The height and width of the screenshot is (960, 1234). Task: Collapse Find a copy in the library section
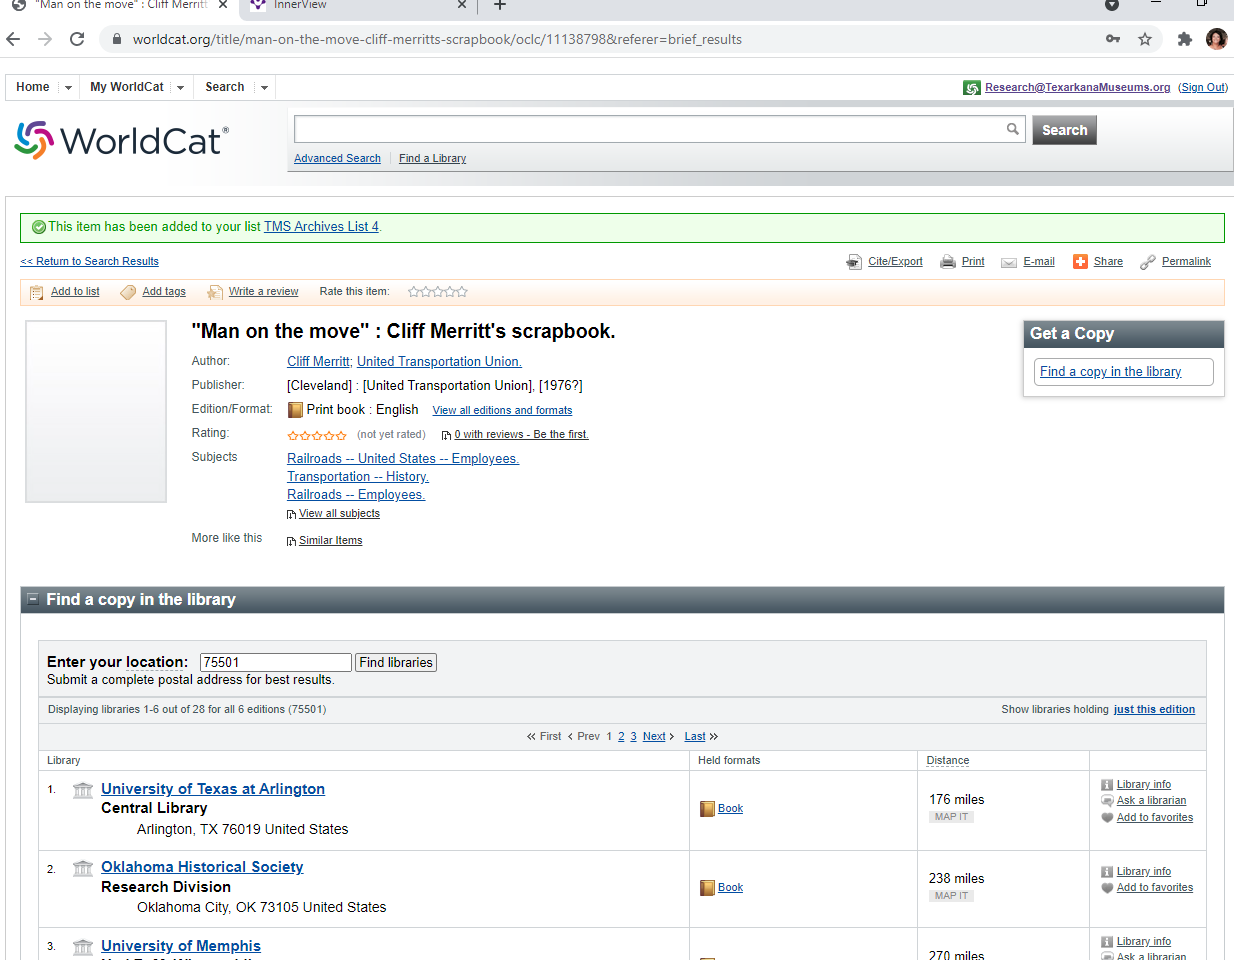(33, 599)
